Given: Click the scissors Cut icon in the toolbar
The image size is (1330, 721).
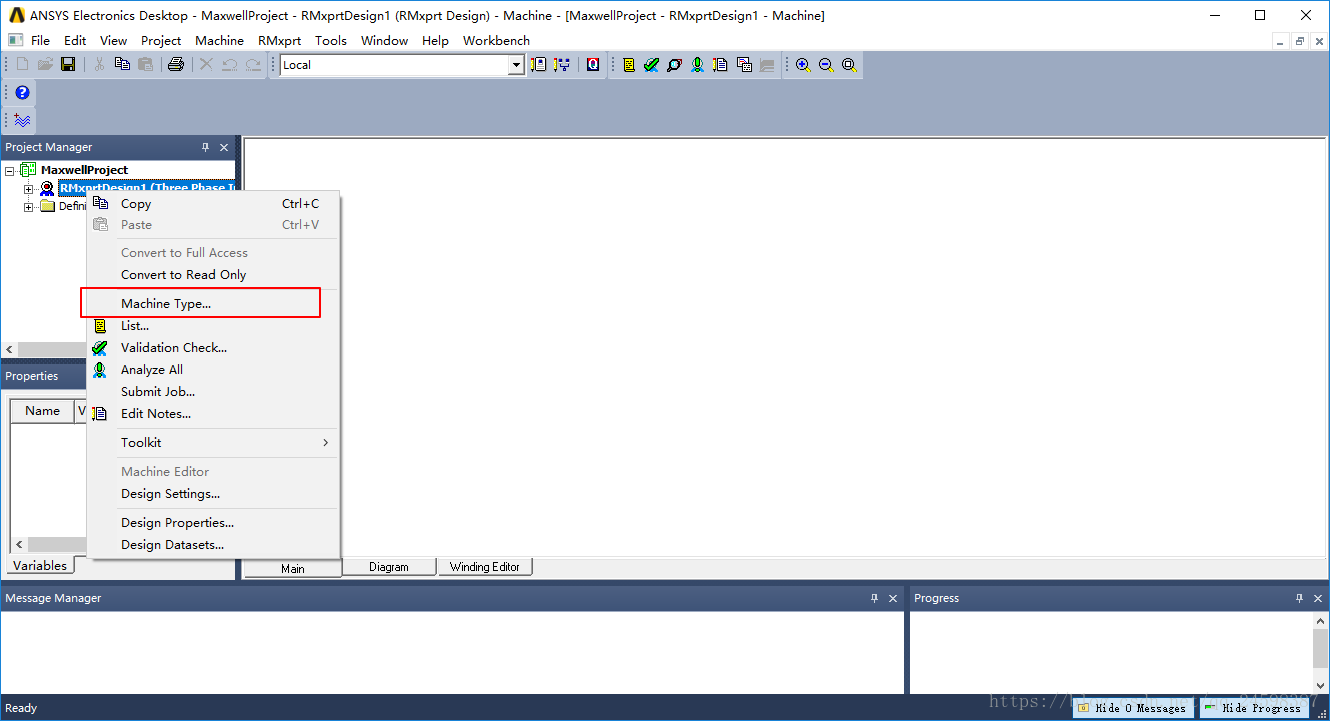Looking at the screenshot, I should pyautogui.click(x=99, y=64).
